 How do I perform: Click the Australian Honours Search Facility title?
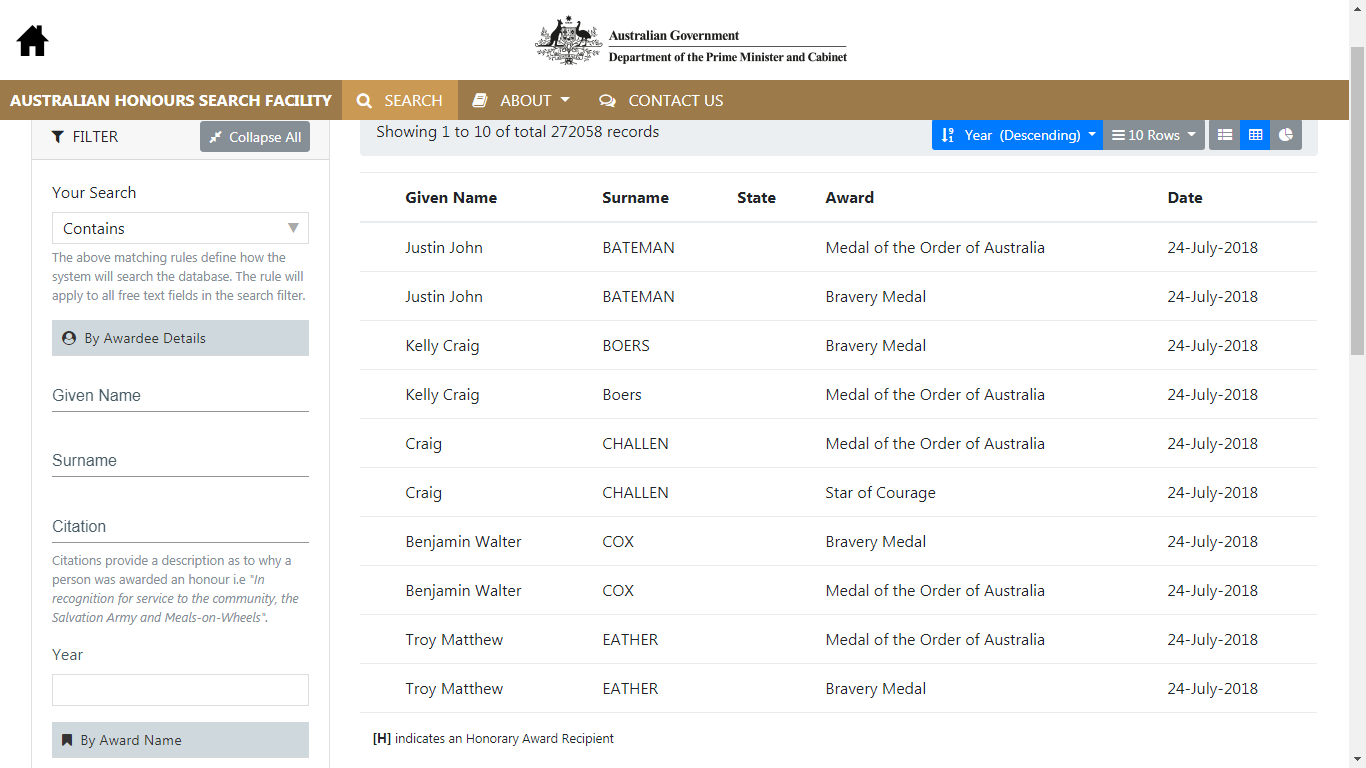pos(171,100)
